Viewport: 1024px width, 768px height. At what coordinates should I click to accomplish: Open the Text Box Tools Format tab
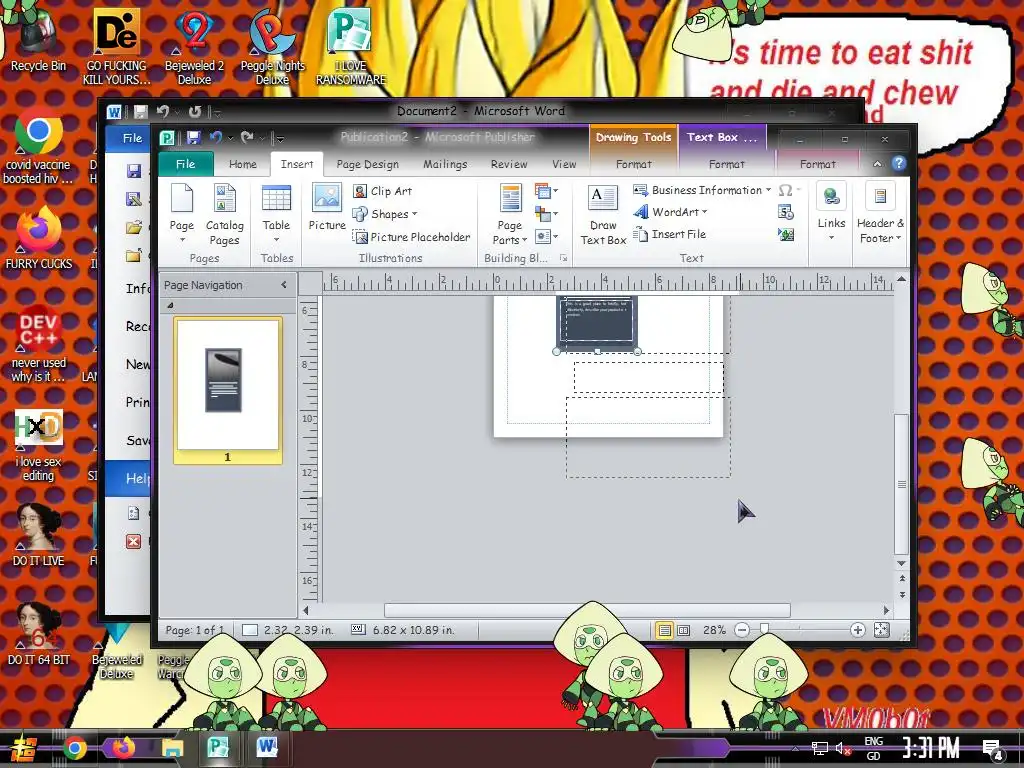(x=726, y=164)
